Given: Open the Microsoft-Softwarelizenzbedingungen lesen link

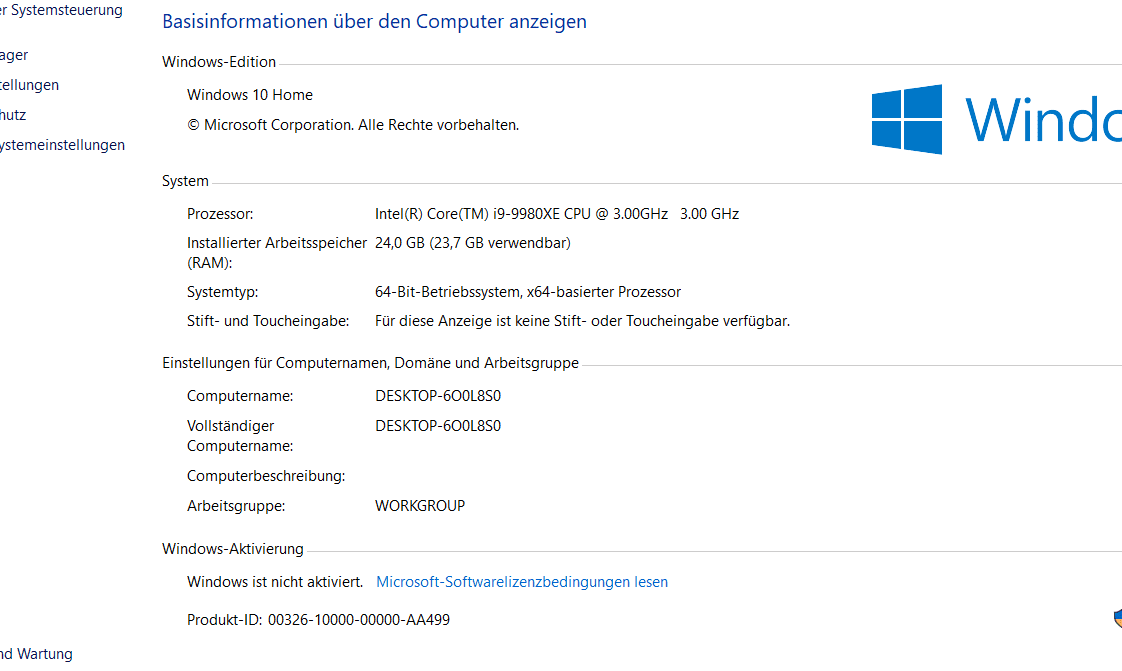Looking at the screenshot, I should click(x=522, y=582).
